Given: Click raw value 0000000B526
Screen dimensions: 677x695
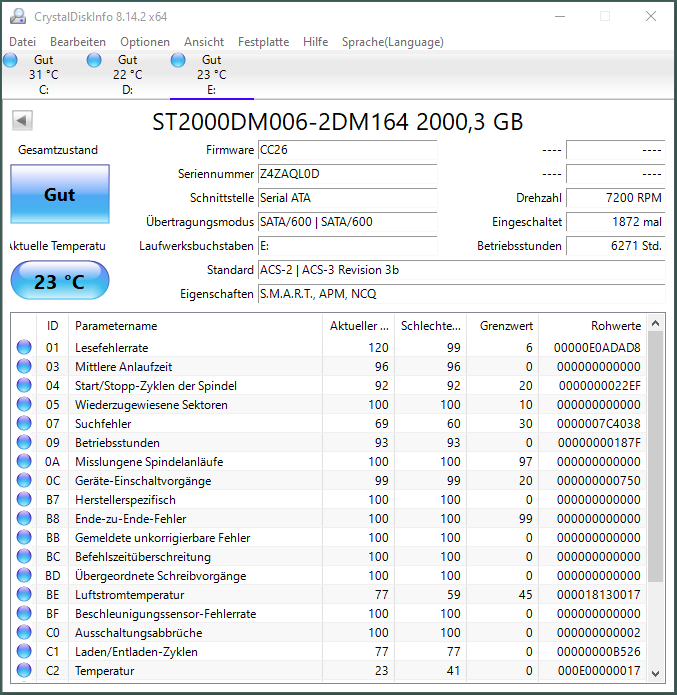Looking at the screenshot, I should [599, 652].
